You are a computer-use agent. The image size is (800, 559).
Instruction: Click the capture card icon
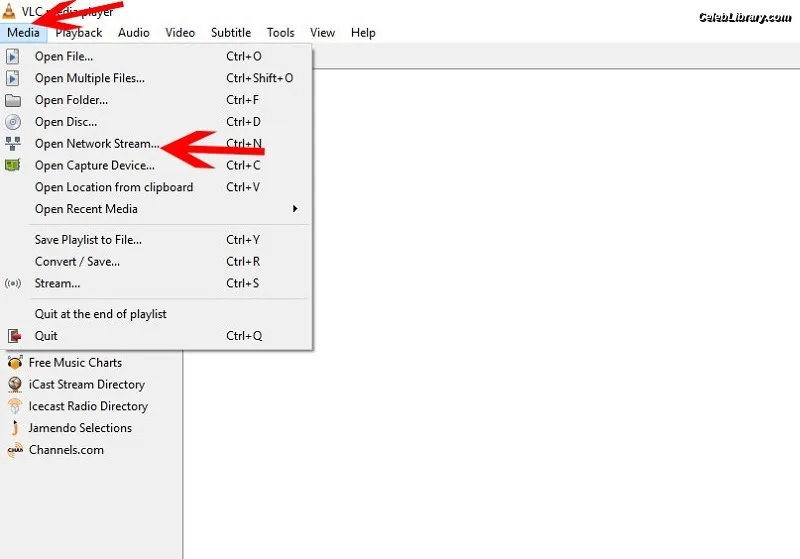point(13,165)
